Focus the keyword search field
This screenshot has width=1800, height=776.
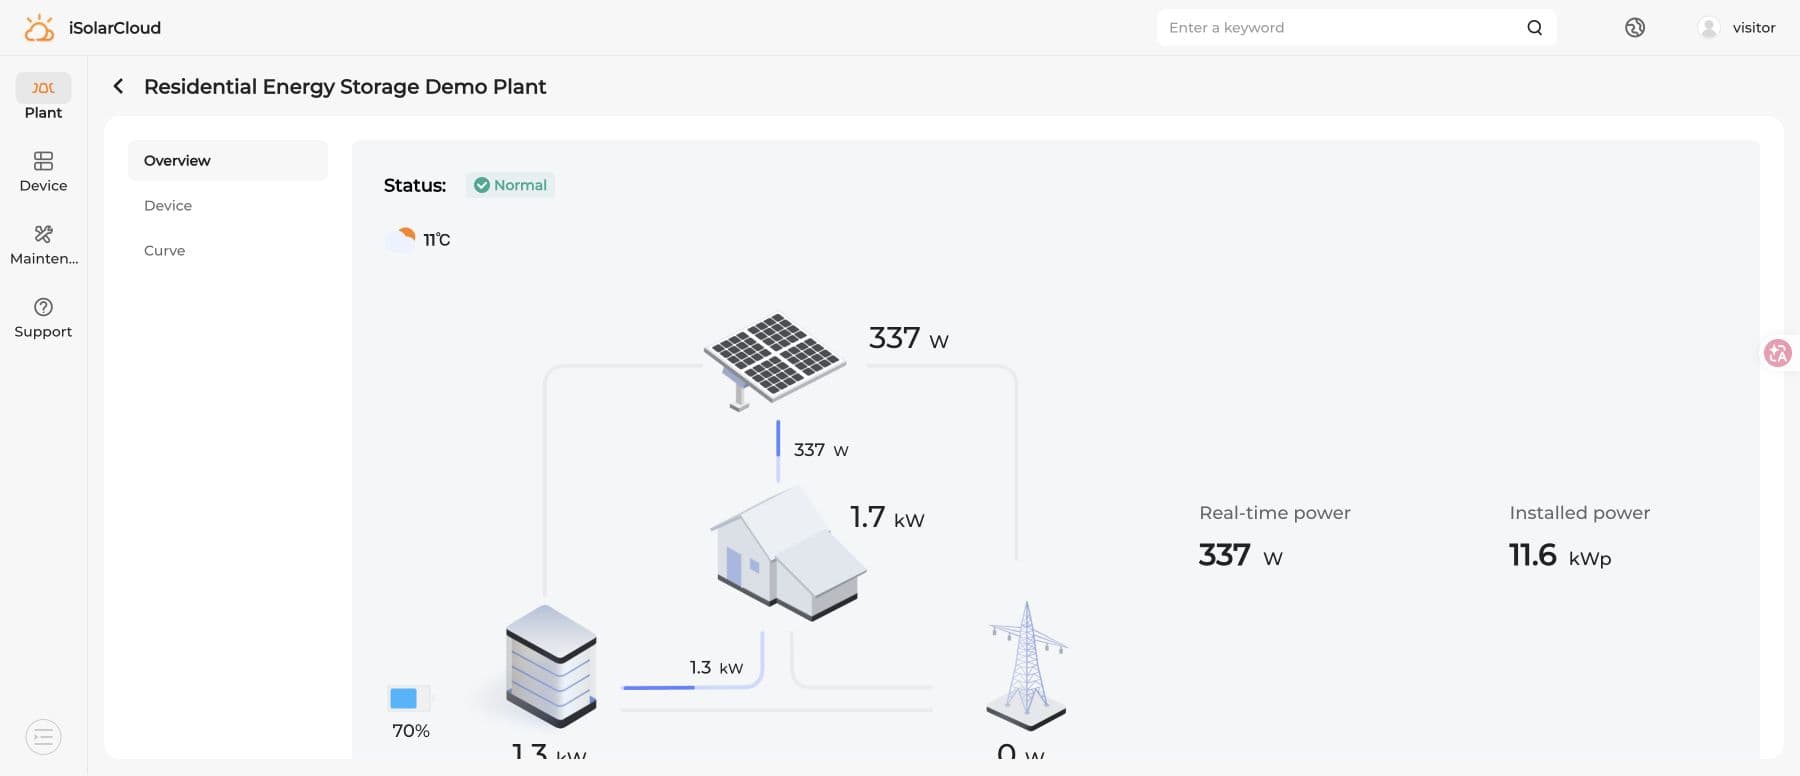click(1356, 27)
